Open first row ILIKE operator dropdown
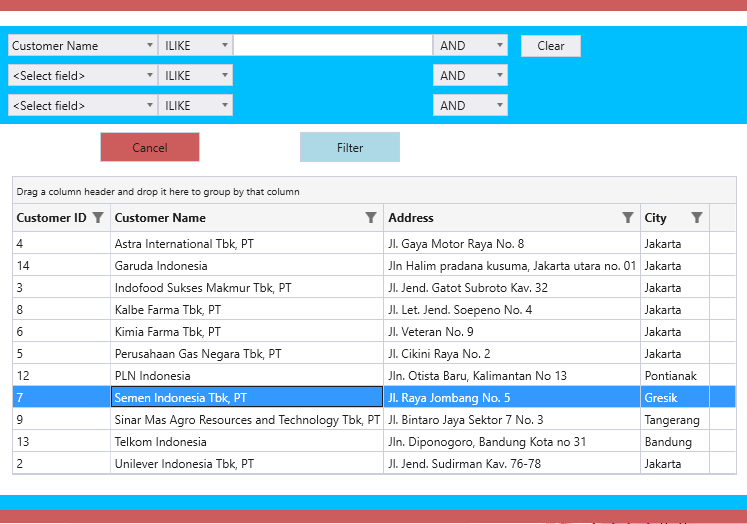Image resolution: width=747 pixels, height=524 pixels. coord(195,46)
